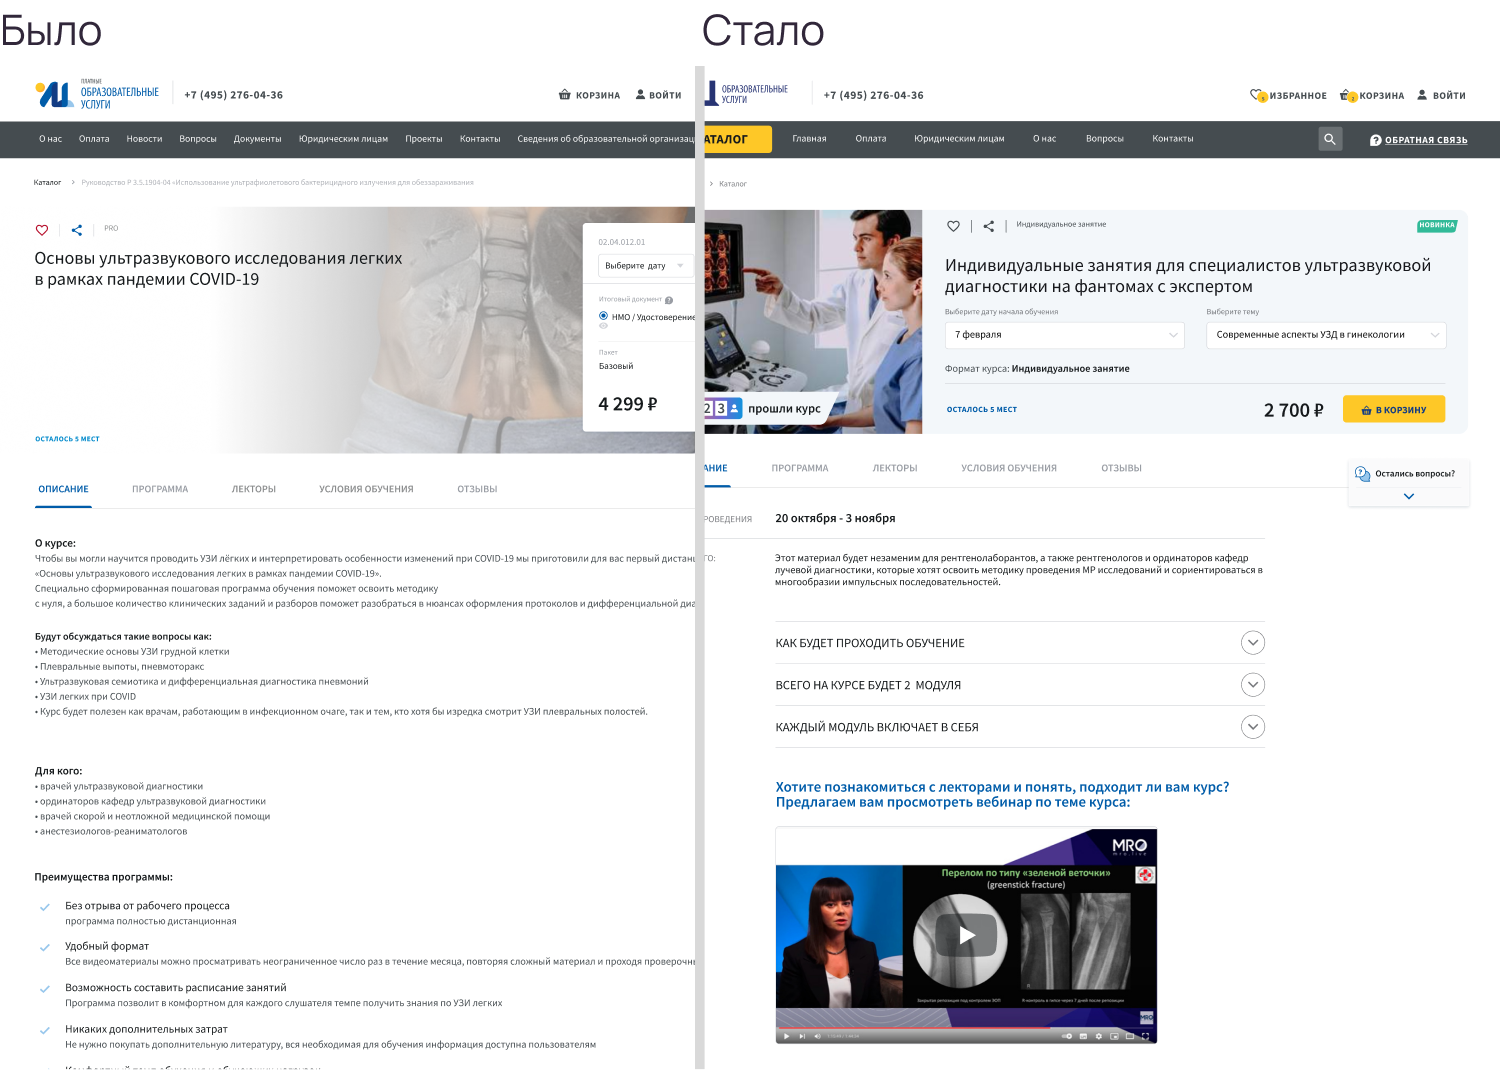The height and width of the screenshot is (1070, 1500).
Task: Click Войти in the old page header
Action: (x=659, y=95)
